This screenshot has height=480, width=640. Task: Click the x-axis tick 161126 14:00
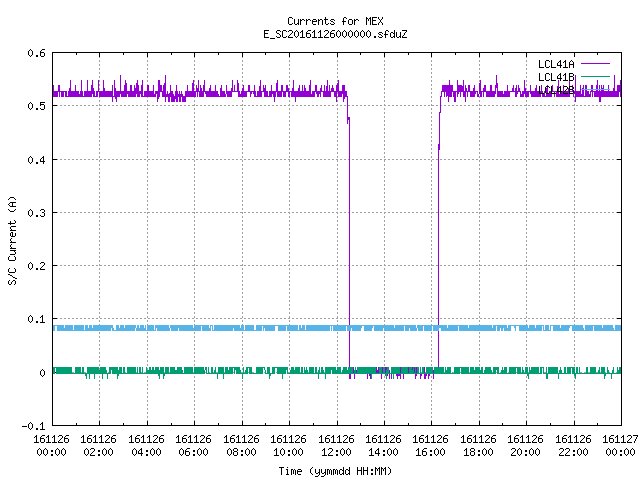[383, 446]
